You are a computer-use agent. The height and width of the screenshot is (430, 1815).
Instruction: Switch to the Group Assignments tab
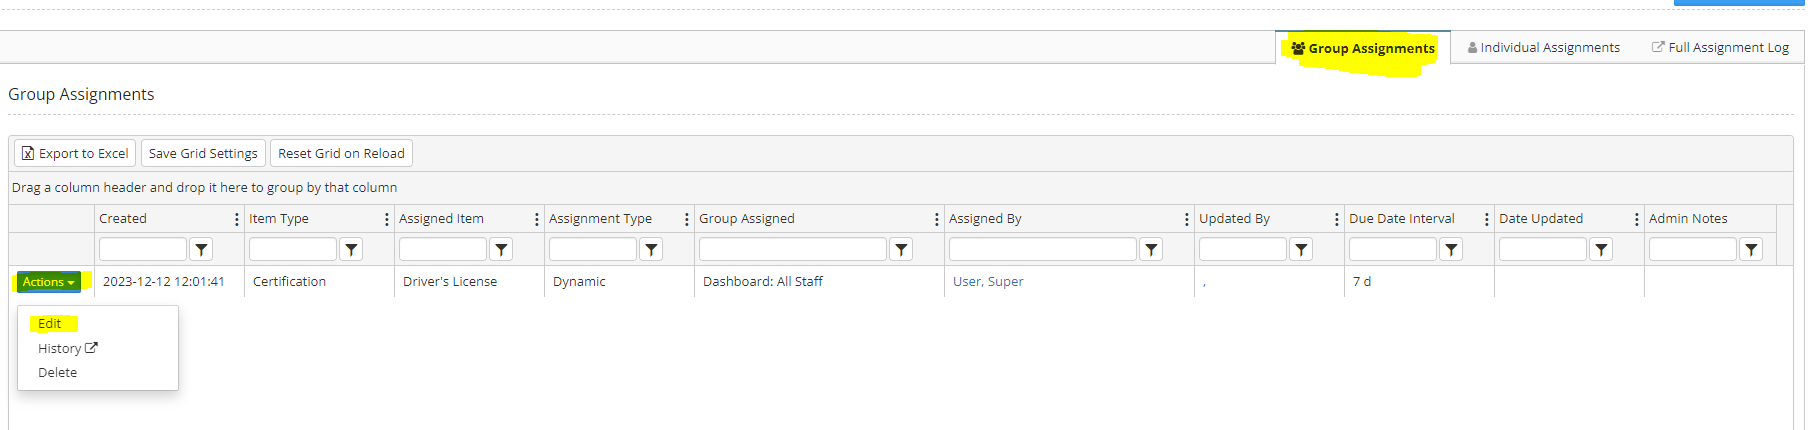click(x=1363, y=48)
